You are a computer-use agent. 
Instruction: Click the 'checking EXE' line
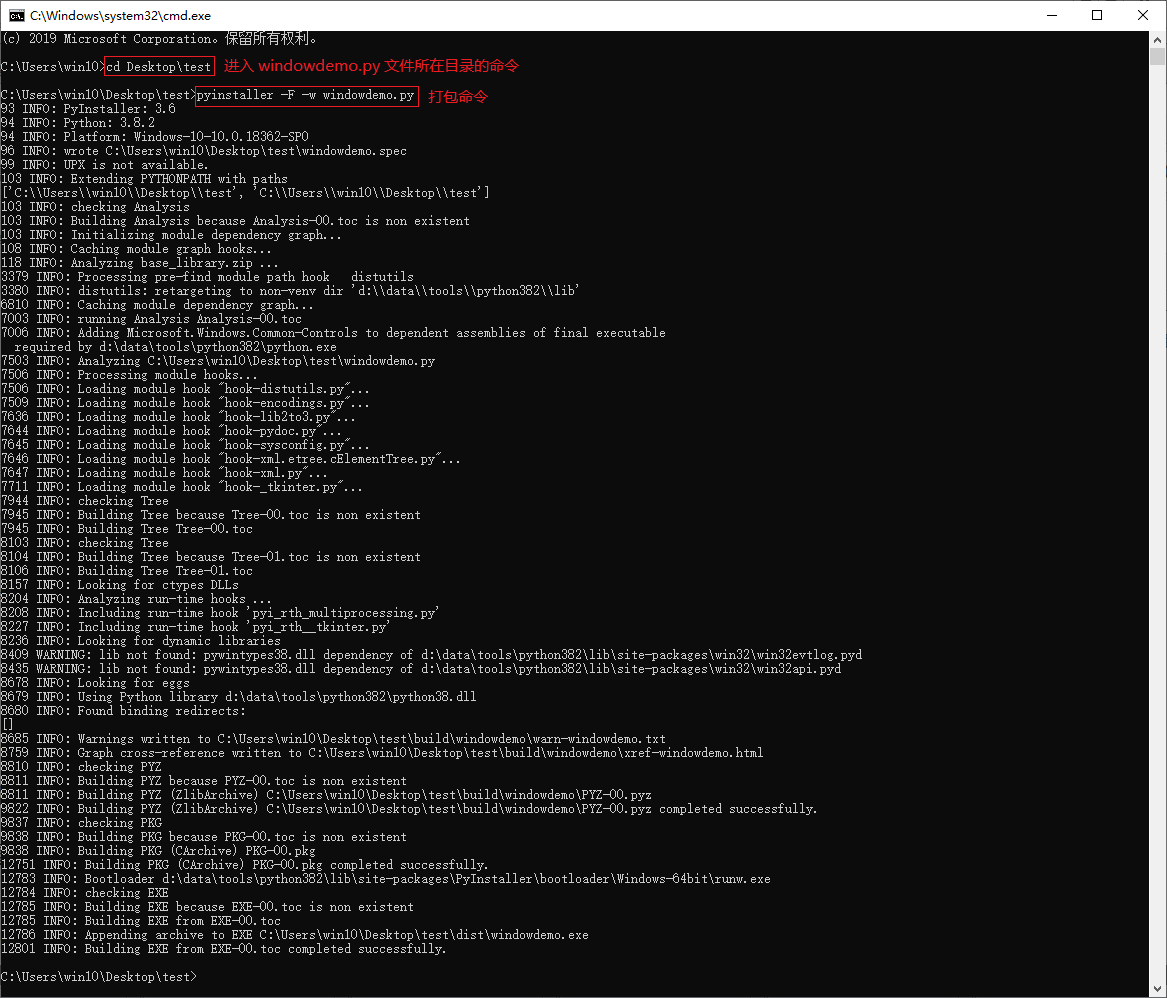click(x=85, y=893)
